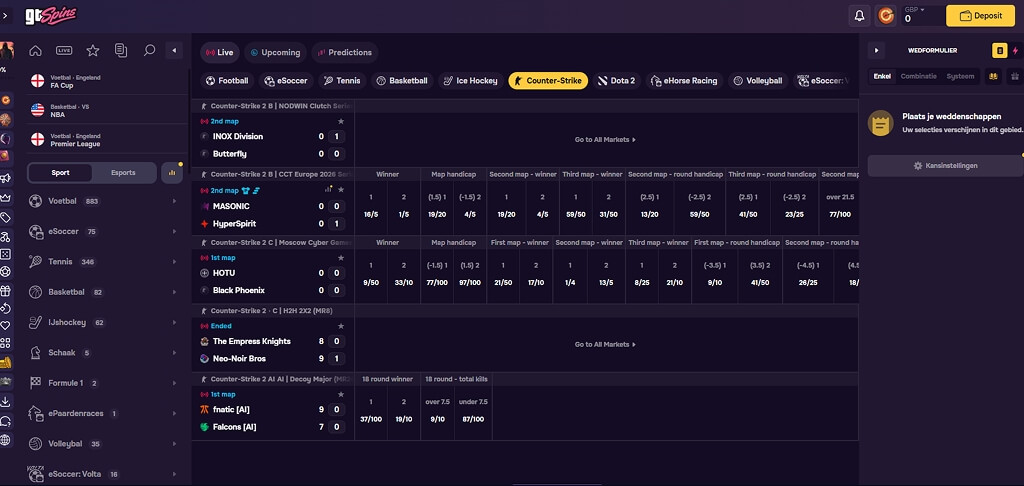Viewport: 1024px width, 486px height.
Task: Open the Home icon in sports sidebar
Action: tap(35, 50)
